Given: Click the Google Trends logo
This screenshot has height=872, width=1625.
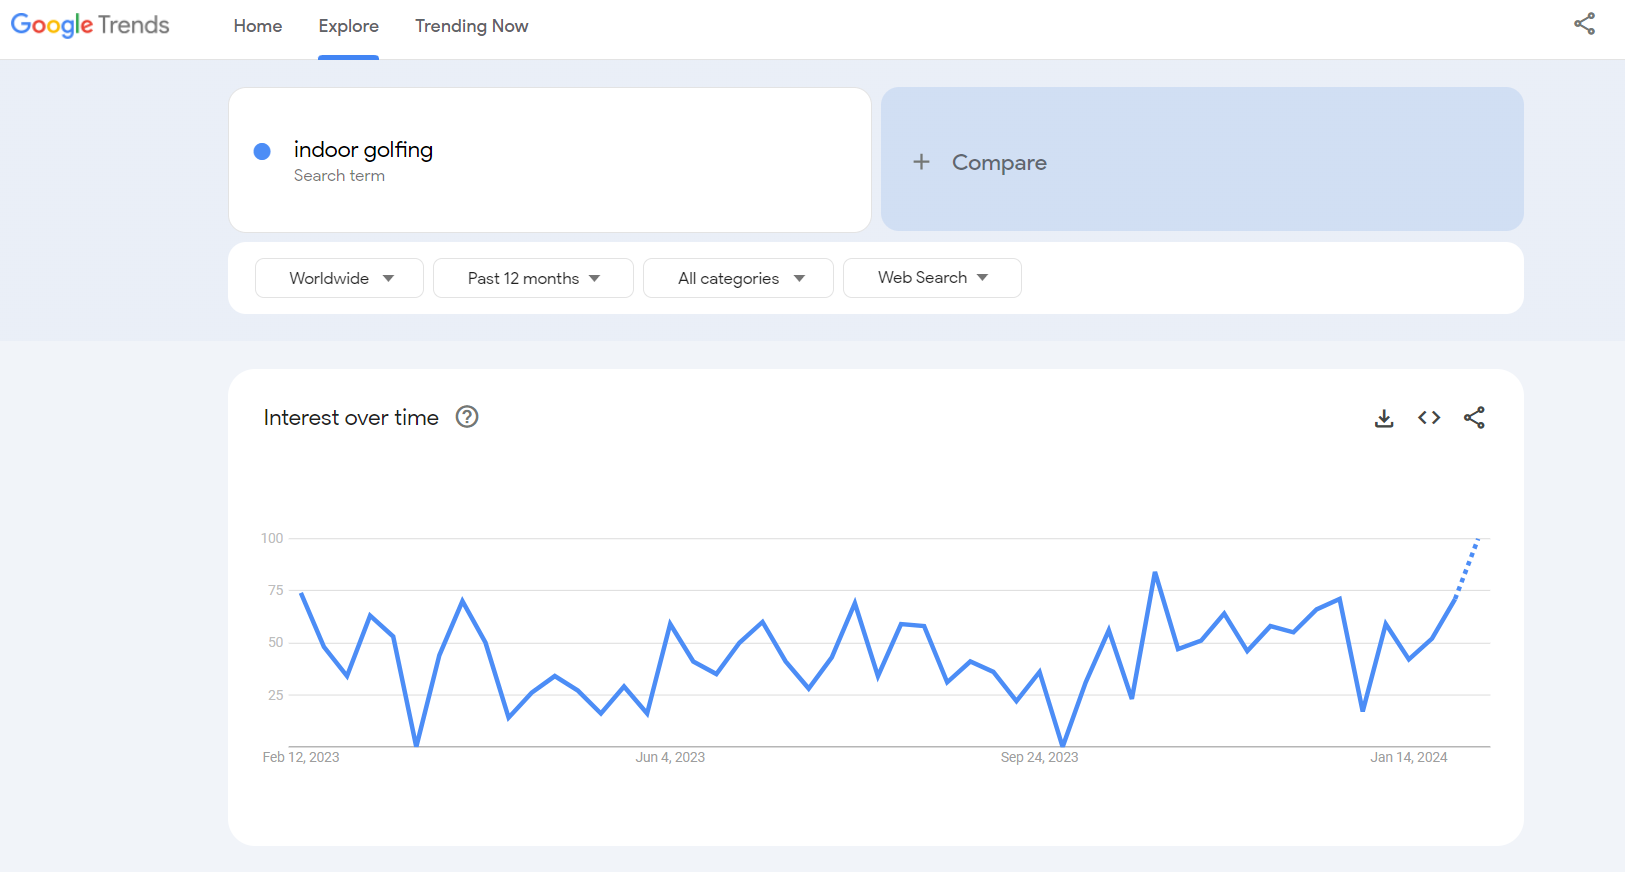Looking at the screenshot, I should (x=90, y=25).
